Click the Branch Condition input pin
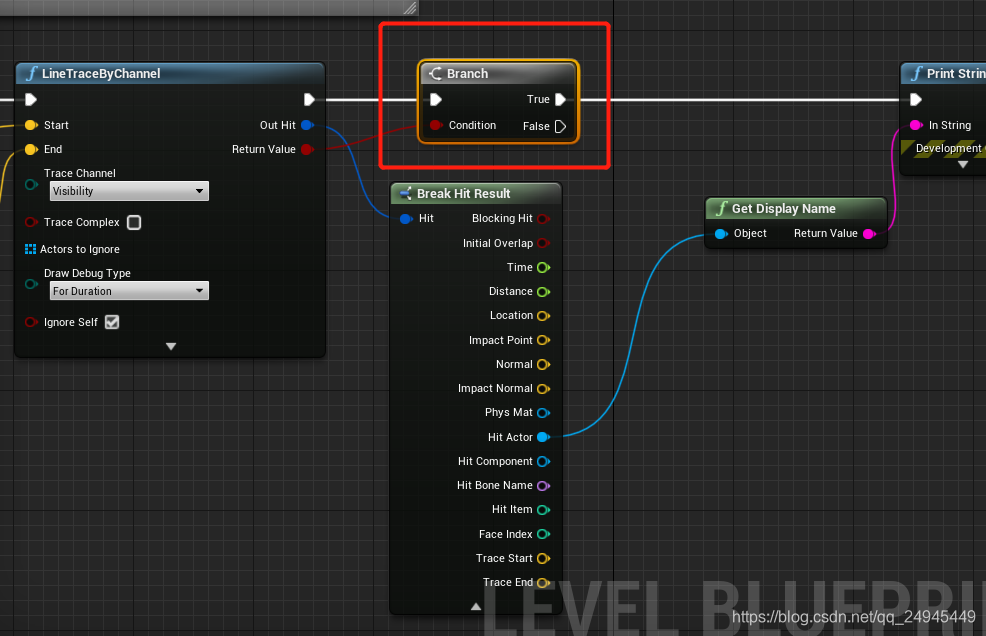Screen dimensions: 986x636 coord(435,125)
